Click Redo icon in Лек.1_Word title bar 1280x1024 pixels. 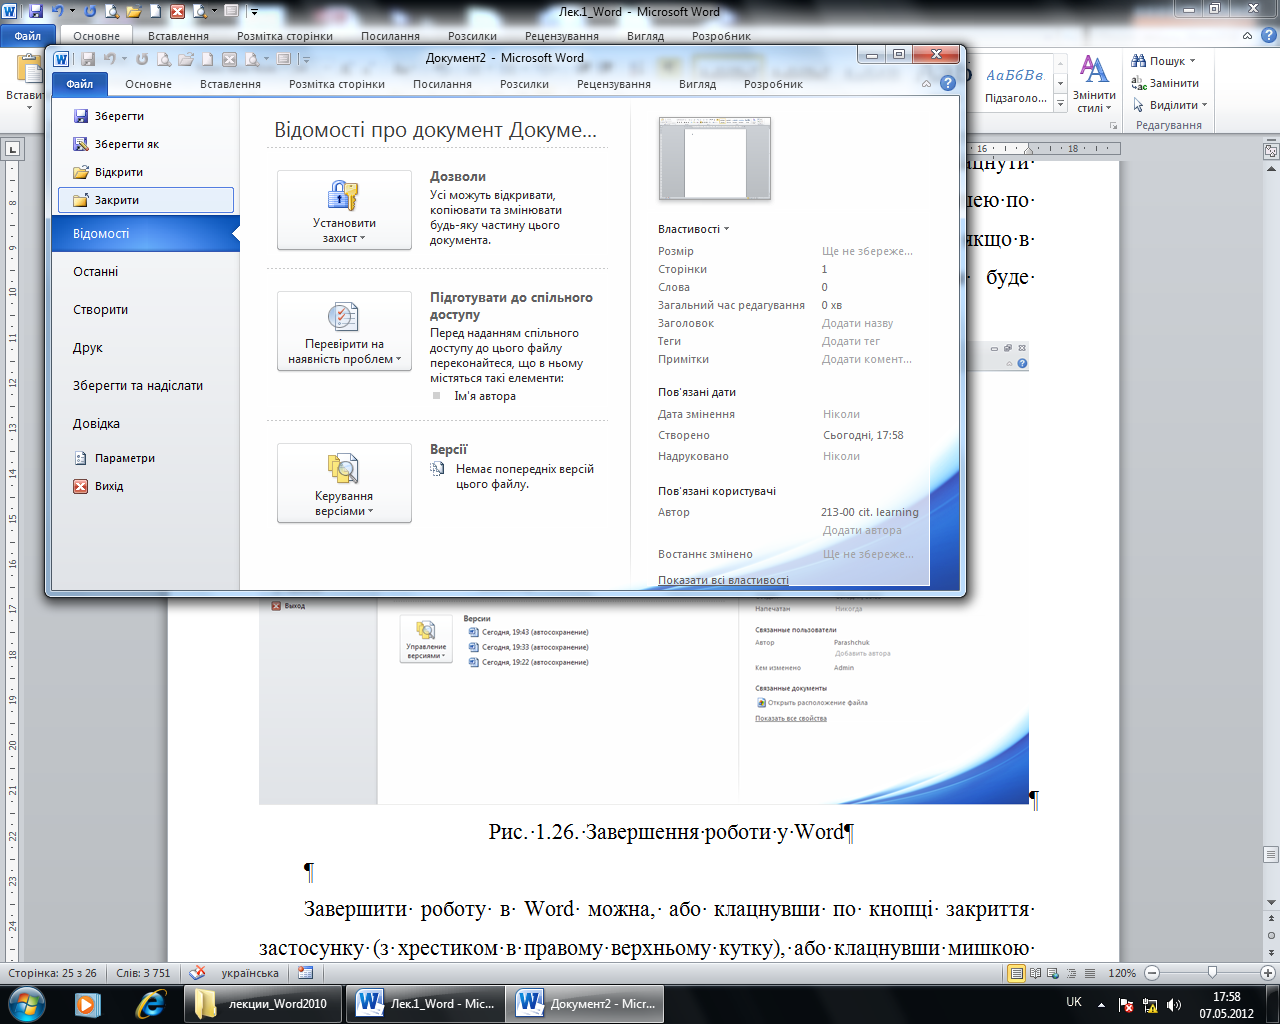(x=90, y=12)
